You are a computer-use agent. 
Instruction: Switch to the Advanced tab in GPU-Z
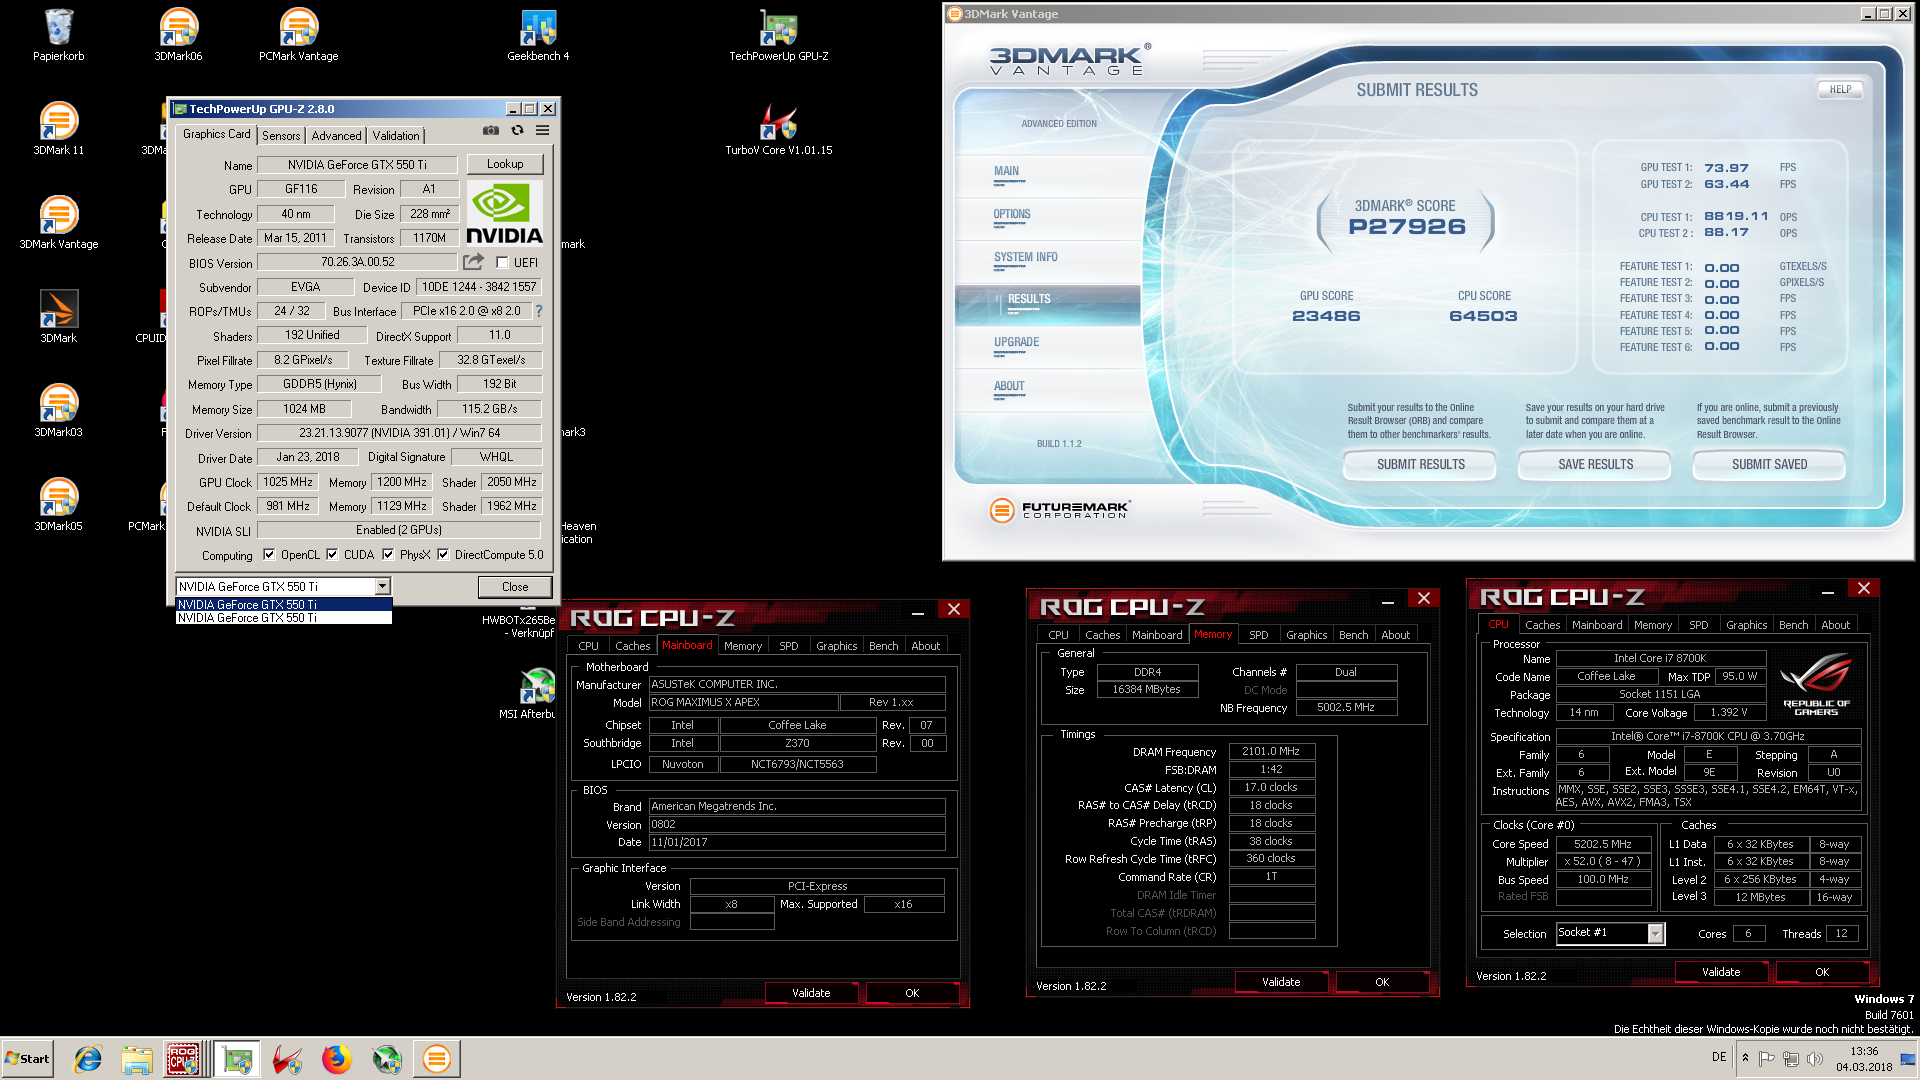pyautogui.click(x=336, y=135)
